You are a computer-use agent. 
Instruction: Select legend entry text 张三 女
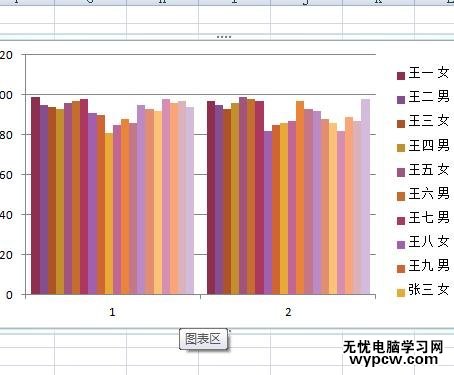[x=429, y=290]
